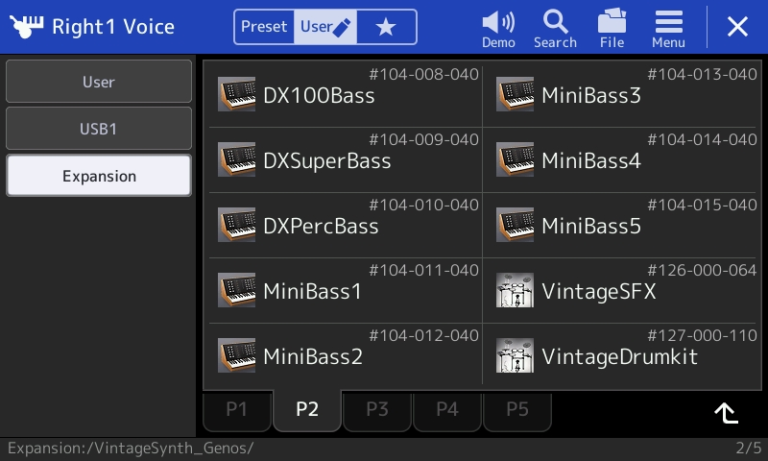
Task: Select the MiniBass1 voice name
Action: tap(312, 291)
